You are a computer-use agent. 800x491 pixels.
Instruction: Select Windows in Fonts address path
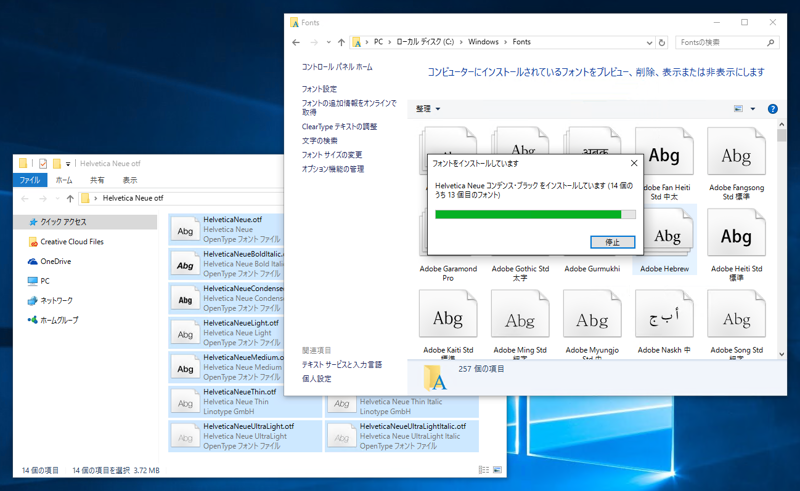click(x=483, y=42)
